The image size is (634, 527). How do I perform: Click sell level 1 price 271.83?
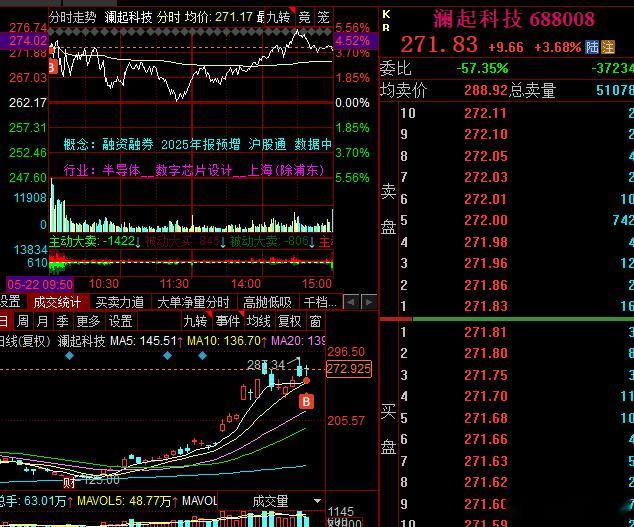click(x=486, y=306)
